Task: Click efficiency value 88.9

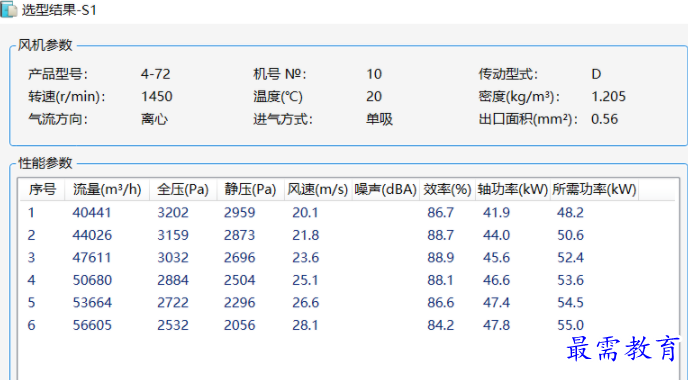Action: (x=441, y=258)
